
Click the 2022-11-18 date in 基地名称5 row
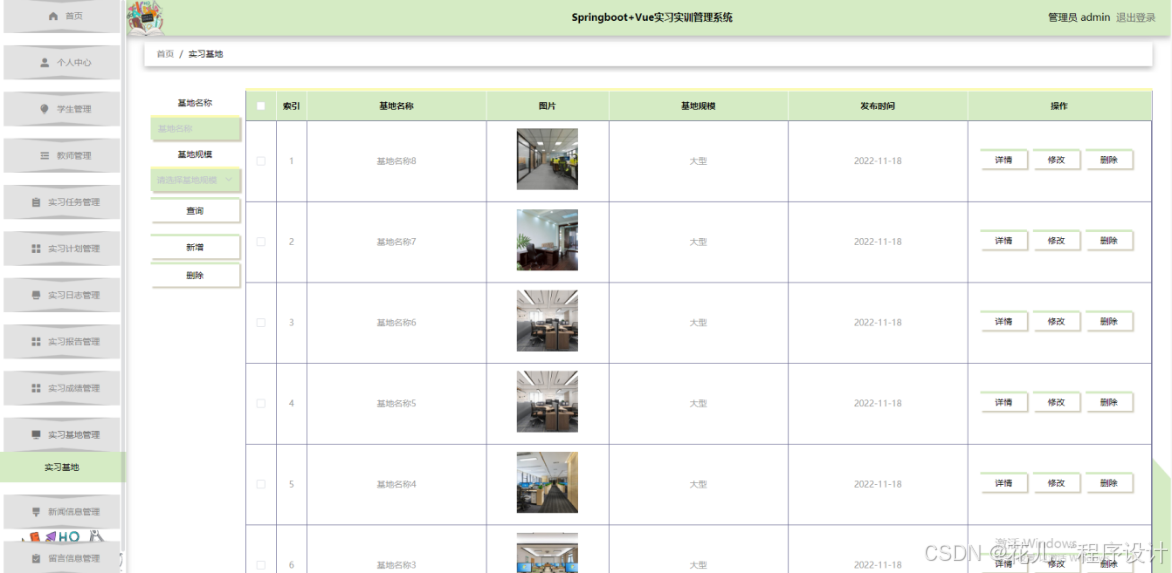tap(878, 403)
